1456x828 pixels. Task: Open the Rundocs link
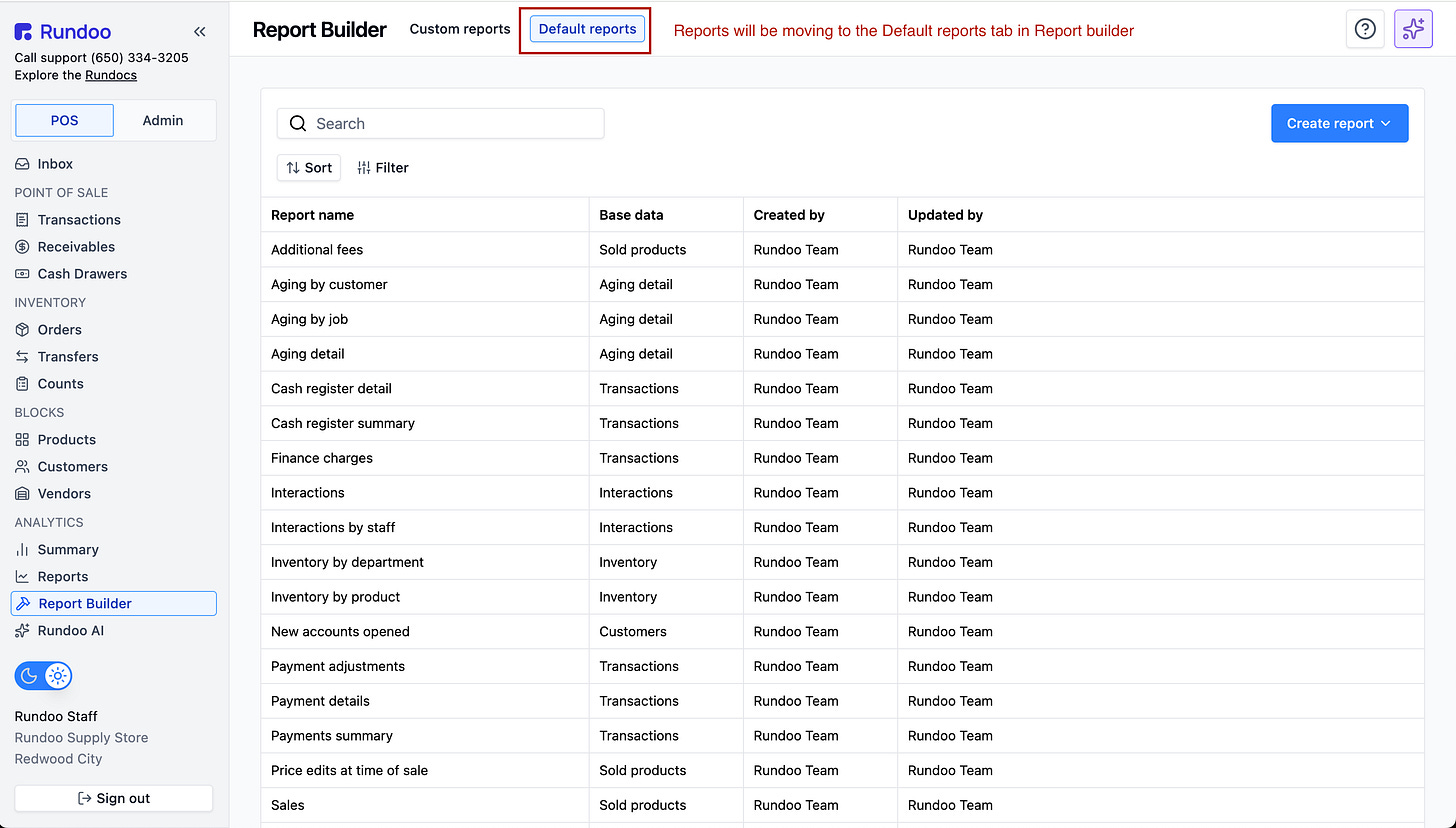coord(111,75)
